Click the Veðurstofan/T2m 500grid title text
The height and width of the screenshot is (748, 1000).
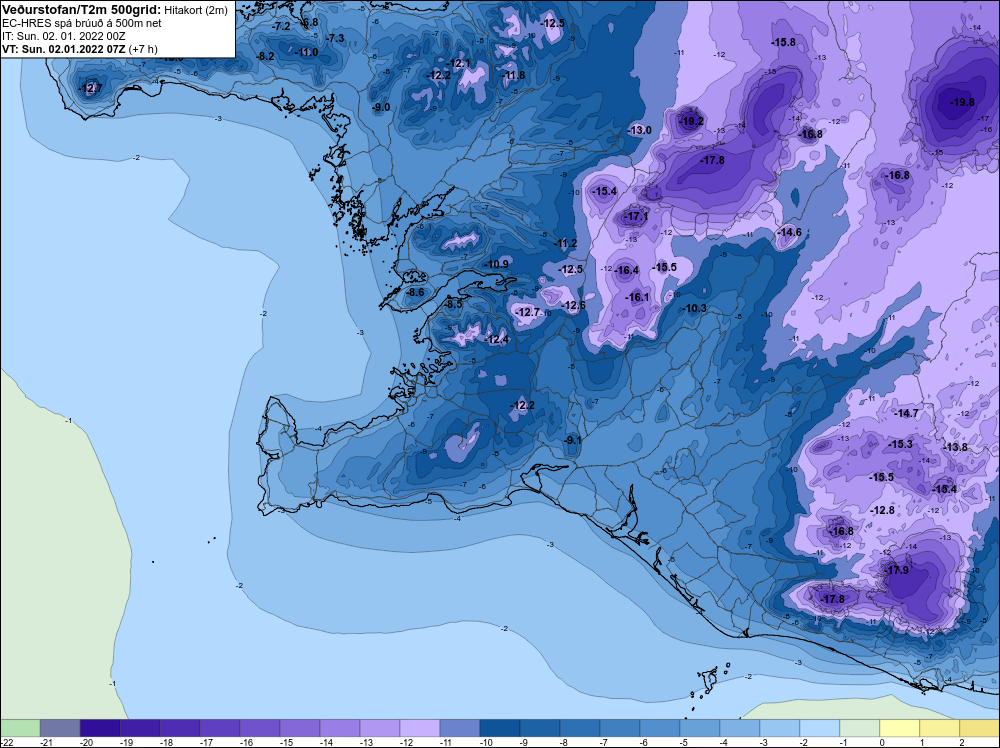[x=80, y=10]
